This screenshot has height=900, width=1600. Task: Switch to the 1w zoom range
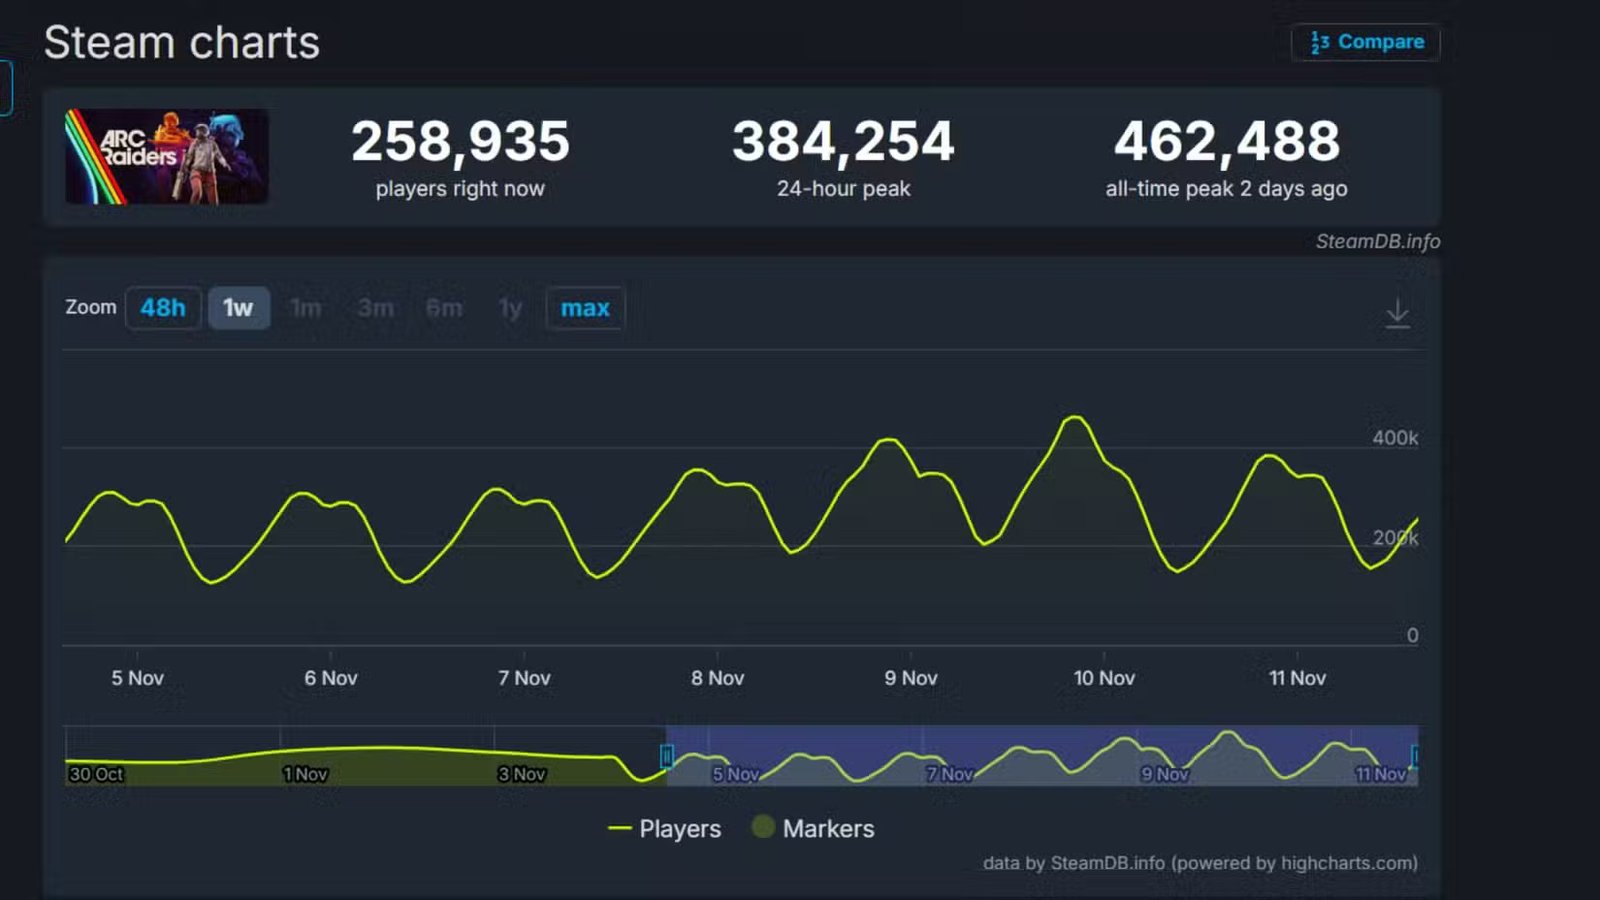click(238, 309)
